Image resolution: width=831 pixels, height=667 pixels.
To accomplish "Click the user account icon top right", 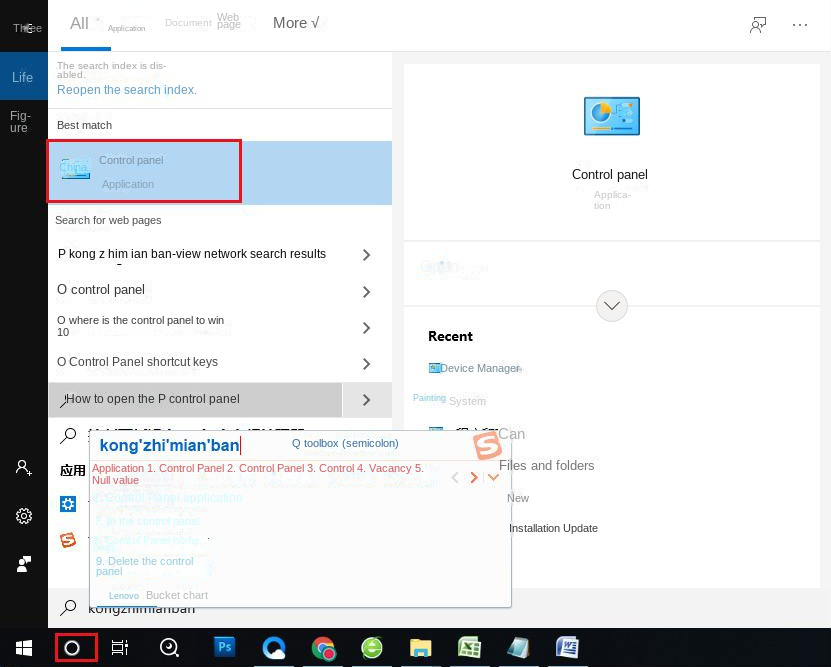I will coord(758,23).
